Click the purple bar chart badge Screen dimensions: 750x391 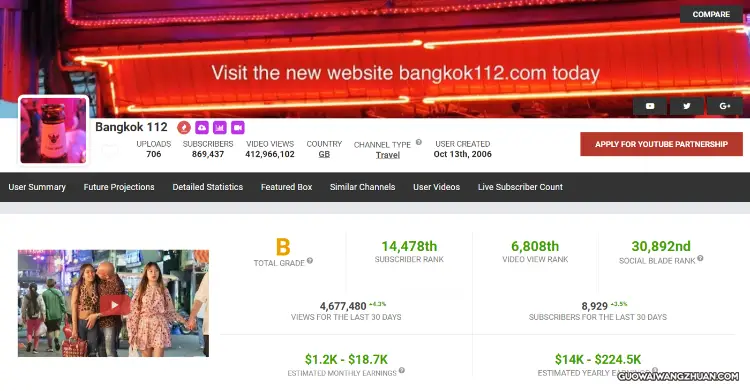pyautogui.click(x=220, y=127)
